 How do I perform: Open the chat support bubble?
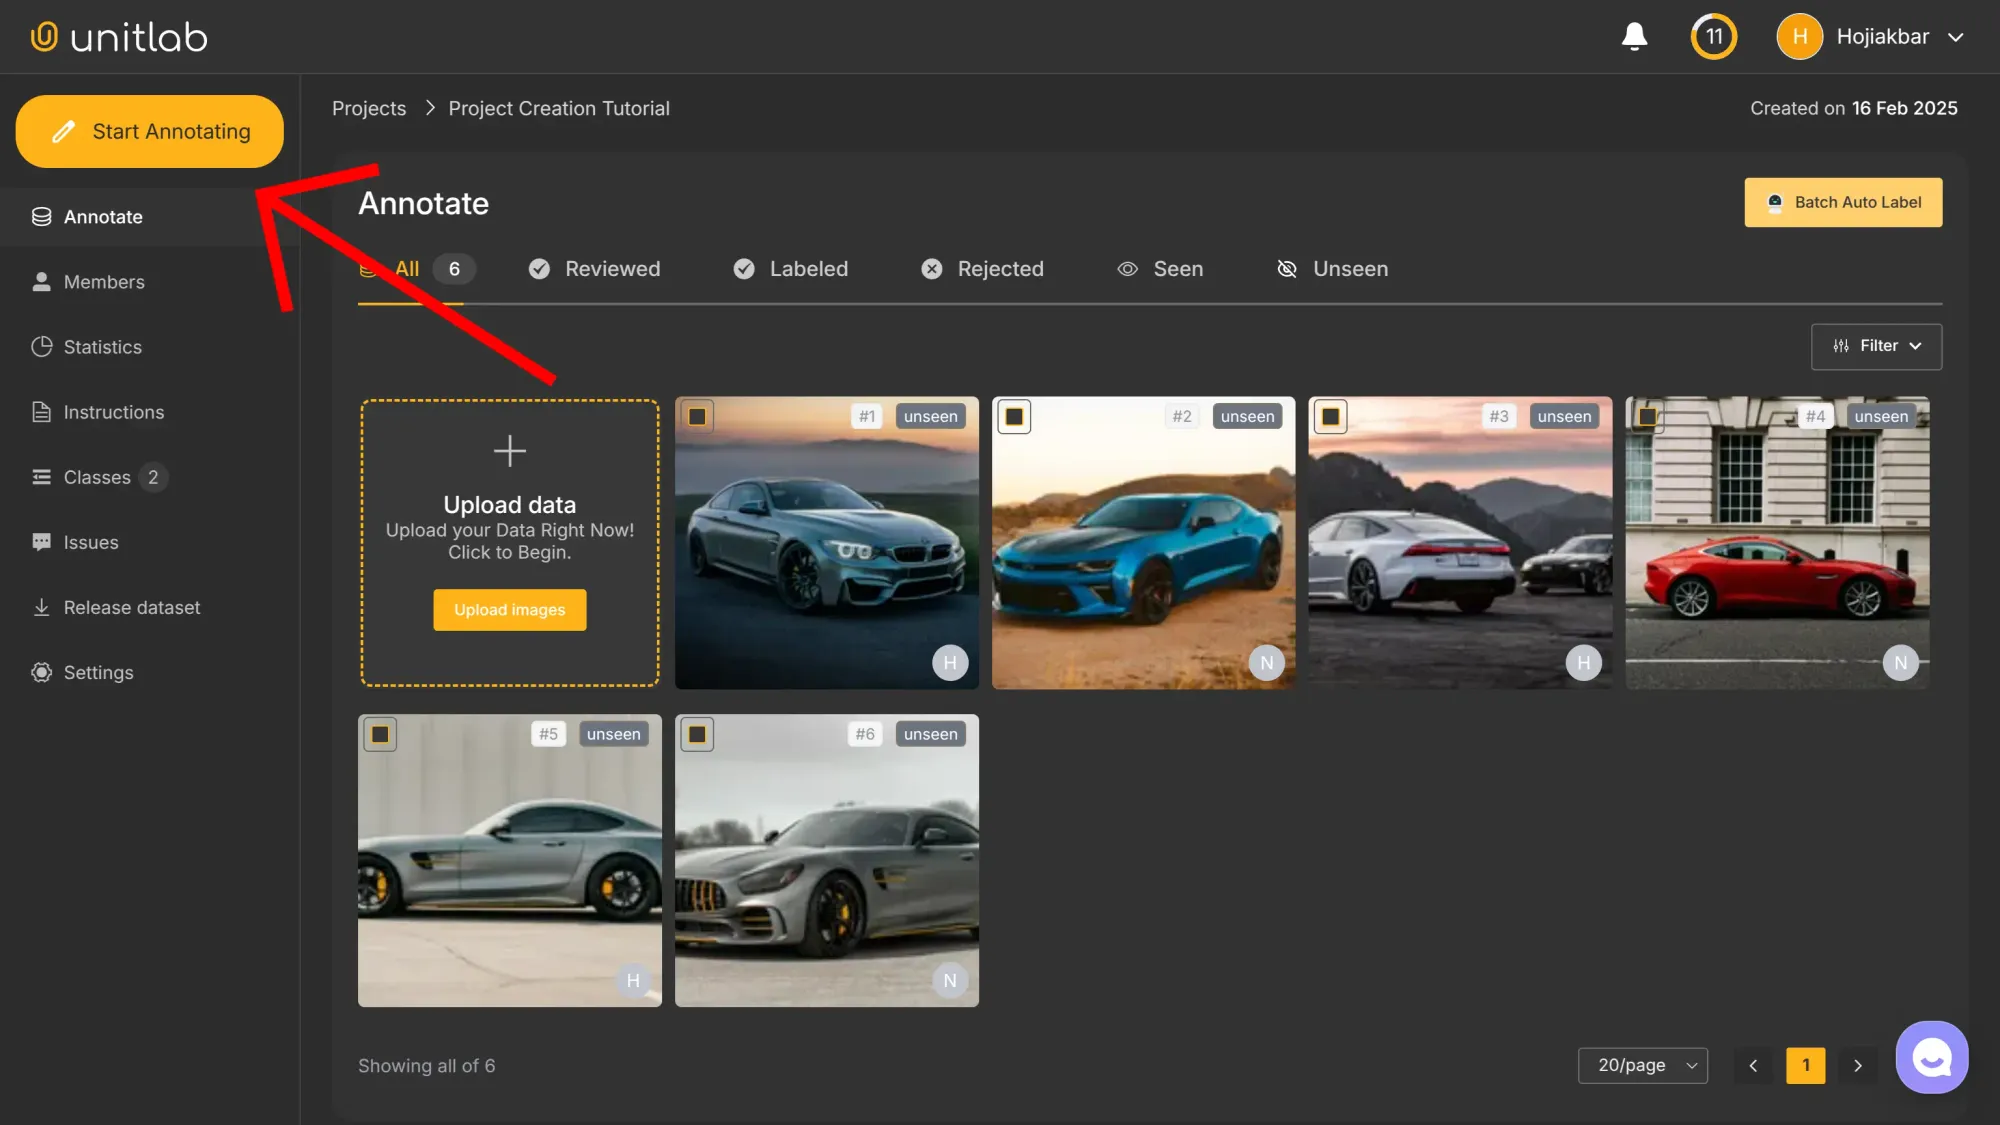click(x=1931, y=1057)
